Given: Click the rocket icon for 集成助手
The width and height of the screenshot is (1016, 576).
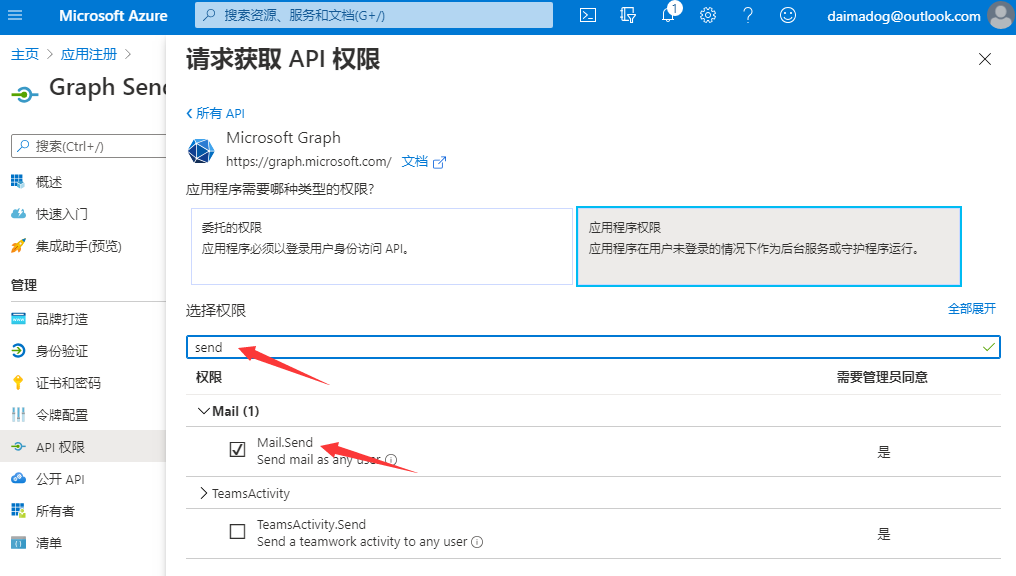Looking at the screenshot, I should pyautogui.click(x=18, y=246).
